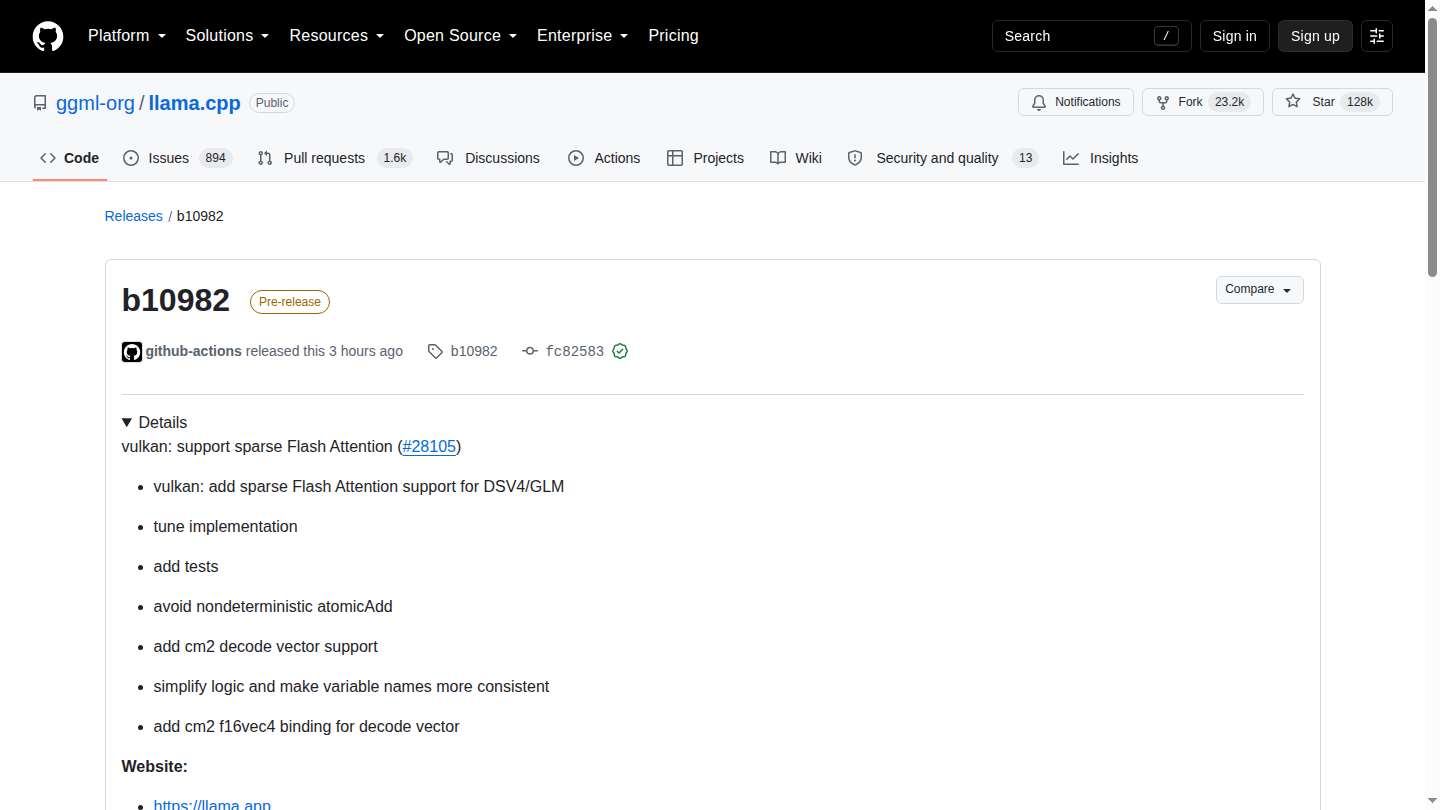Select the Pull requests branch icon
Screen dimensions: 1440x810
tap(265, 158)
